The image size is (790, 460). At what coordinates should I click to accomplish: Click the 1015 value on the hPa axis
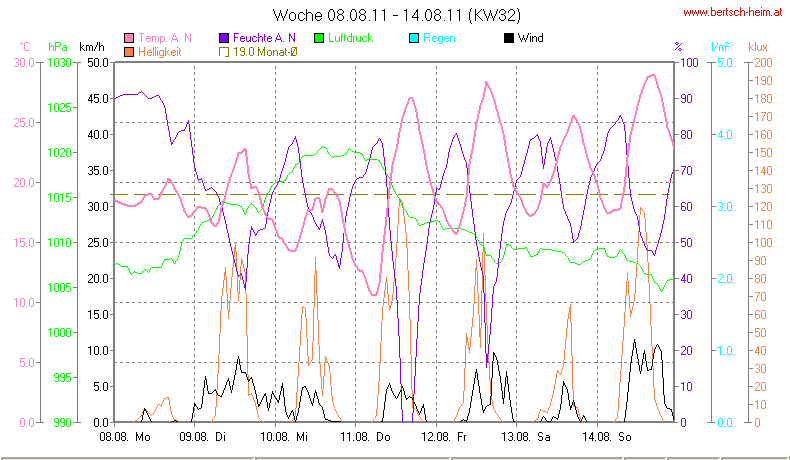pos(59,198)
